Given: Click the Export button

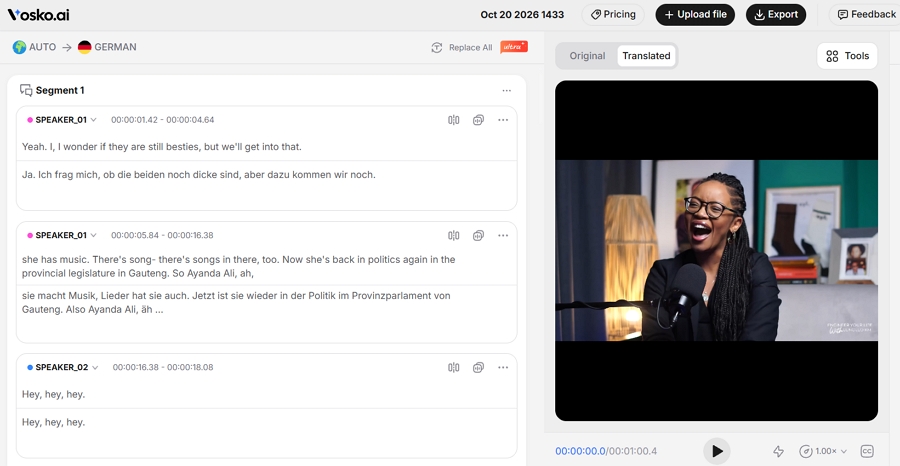Looking at the screenshot, I should click(775, 15).
